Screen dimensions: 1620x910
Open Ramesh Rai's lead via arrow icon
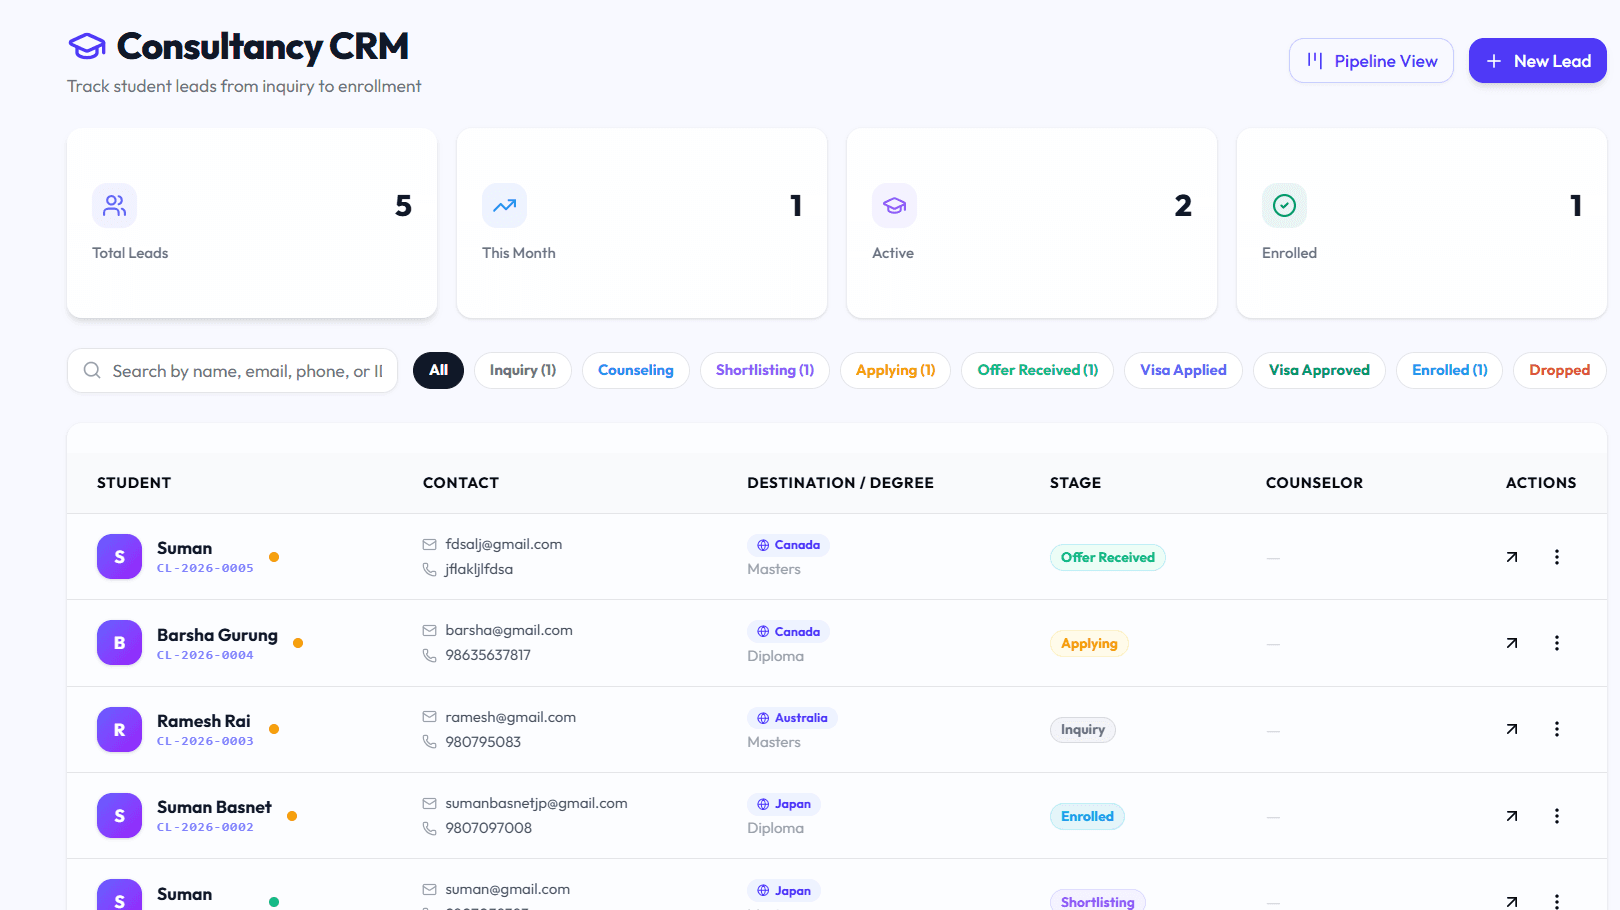[x=1512, y=729]
